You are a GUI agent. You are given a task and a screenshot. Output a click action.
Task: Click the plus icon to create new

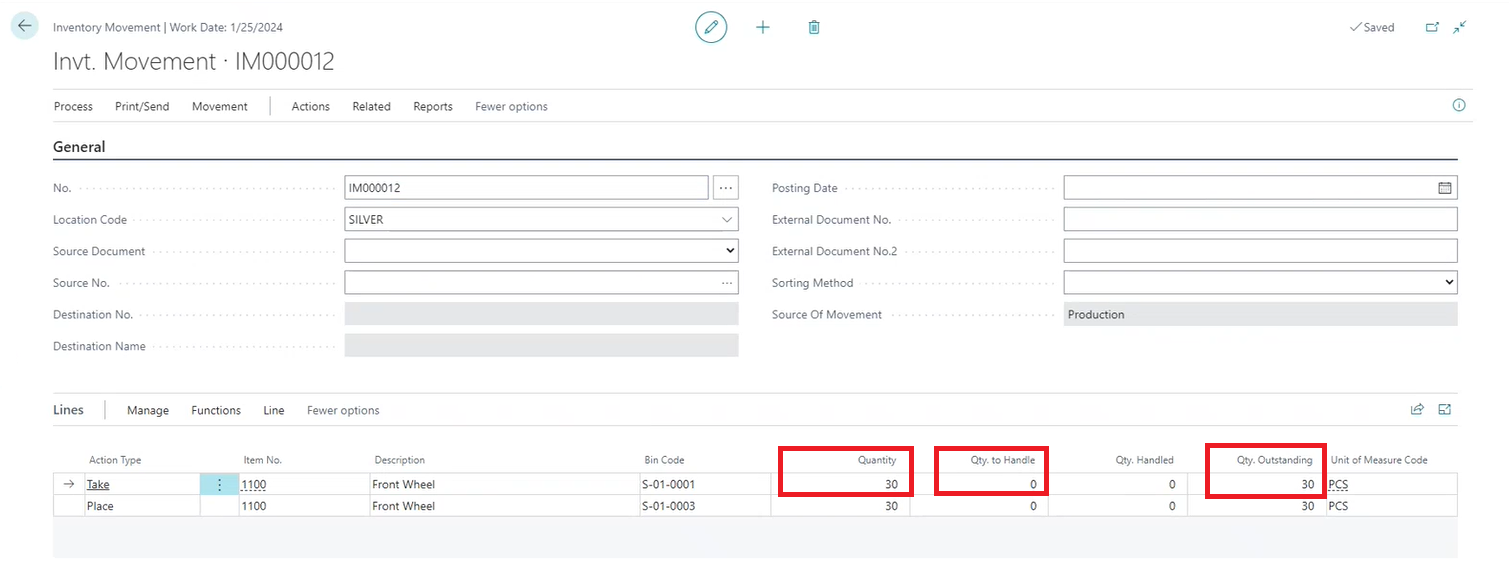click(763, 27)
